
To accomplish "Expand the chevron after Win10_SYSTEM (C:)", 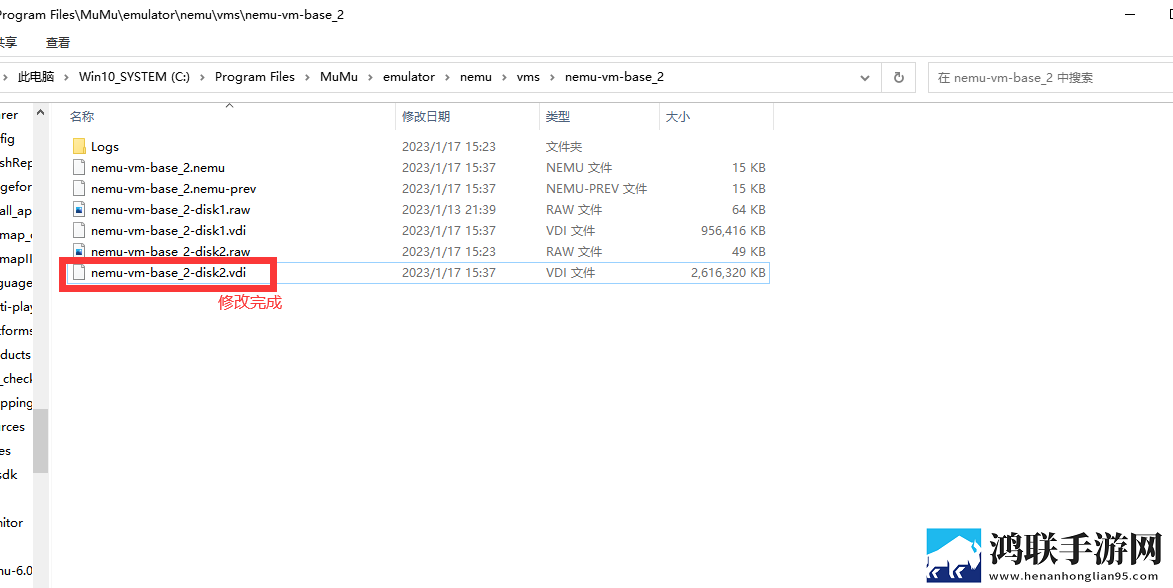I will (x=202, y=77).
